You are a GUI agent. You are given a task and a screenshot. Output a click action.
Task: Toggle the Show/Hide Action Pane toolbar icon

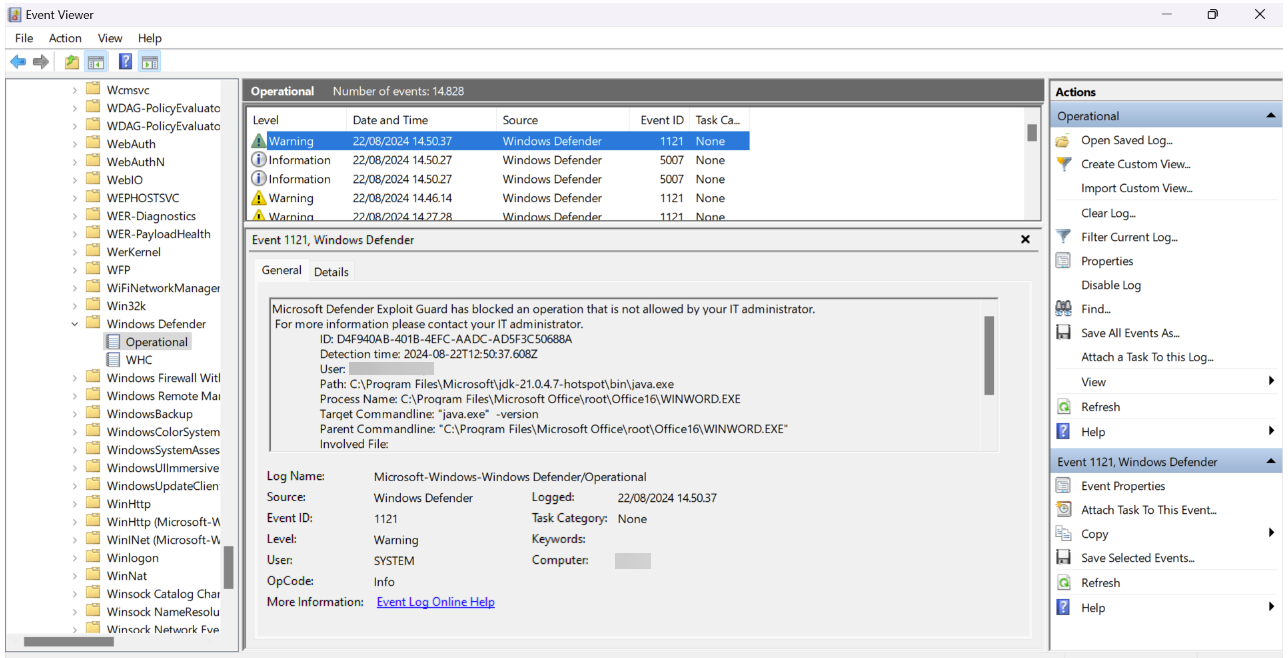(149, 62)
